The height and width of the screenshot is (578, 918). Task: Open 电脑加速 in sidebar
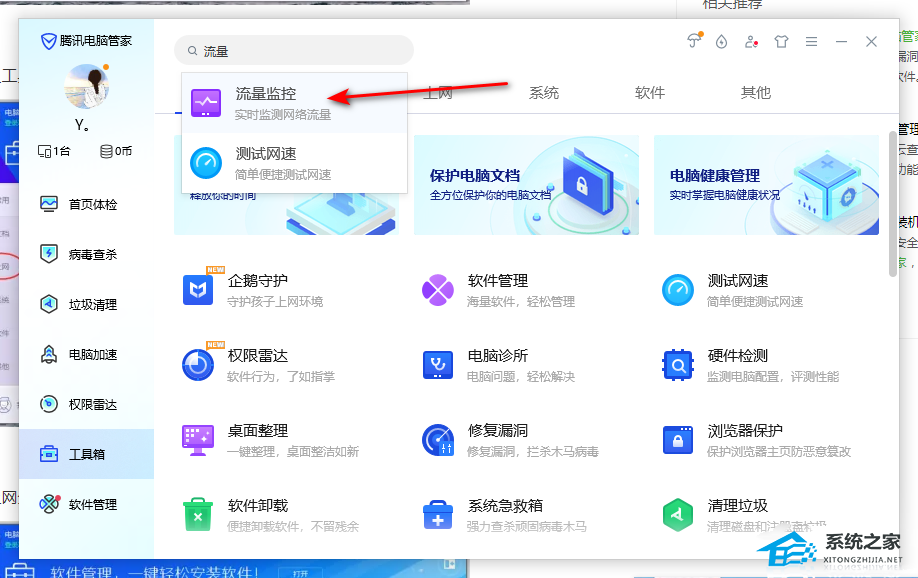(x=87, y=354)
